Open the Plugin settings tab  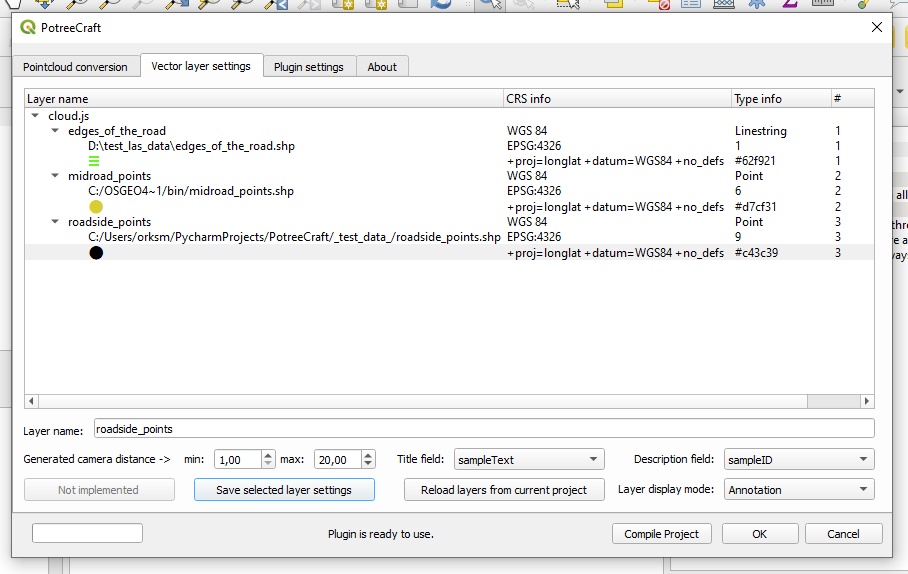pos(309,67)
